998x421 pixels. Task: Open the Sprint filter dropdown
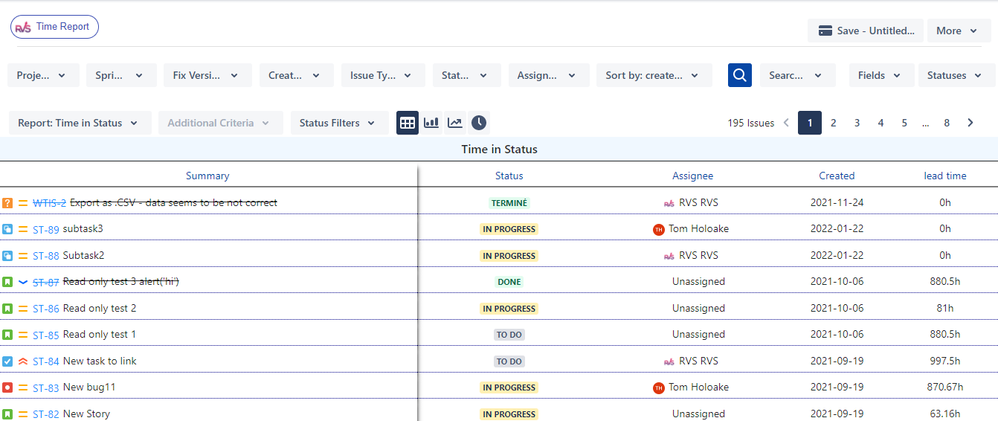pyautogui.click(x=122, y=75)
